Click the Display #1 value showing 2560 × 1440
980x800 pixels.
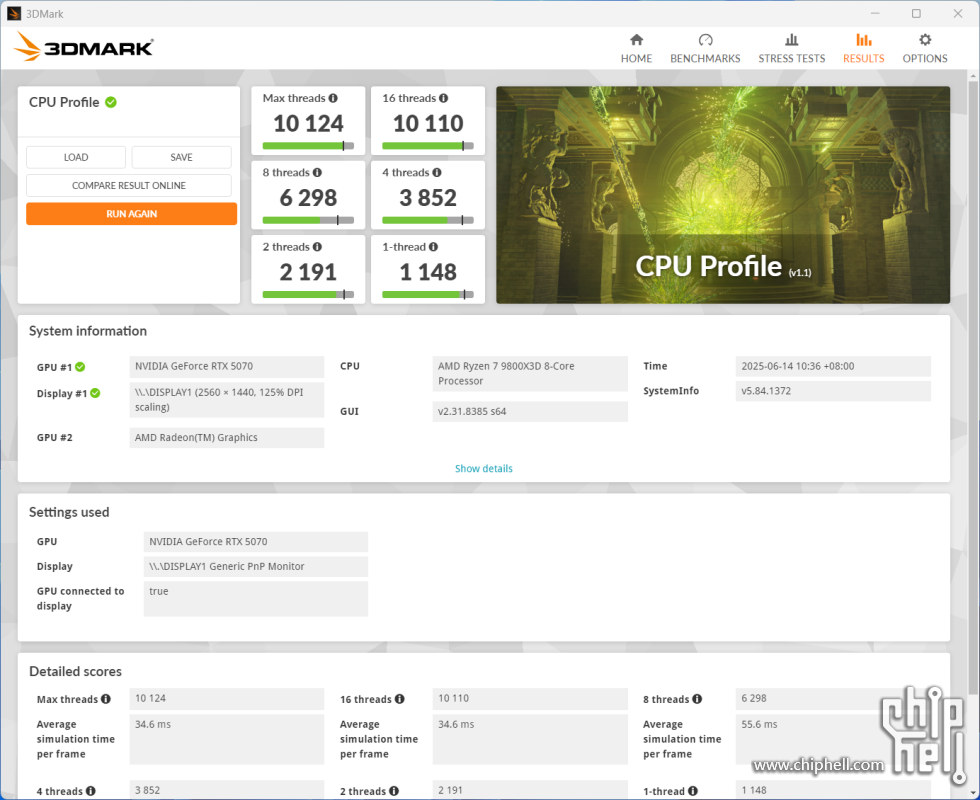pos(227,400)
